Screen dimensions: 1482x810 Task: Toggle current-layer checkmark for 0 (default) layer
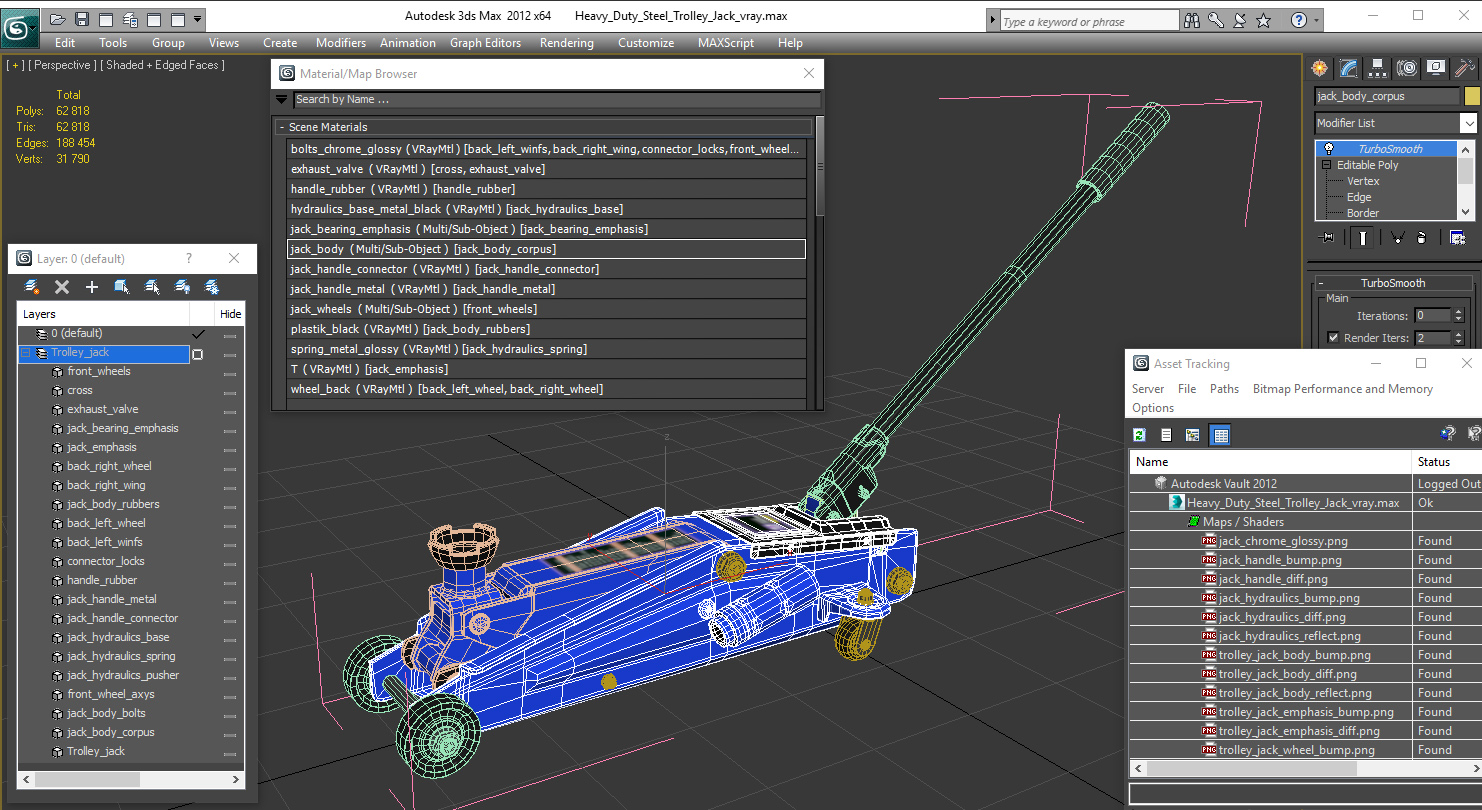(198, 334)
